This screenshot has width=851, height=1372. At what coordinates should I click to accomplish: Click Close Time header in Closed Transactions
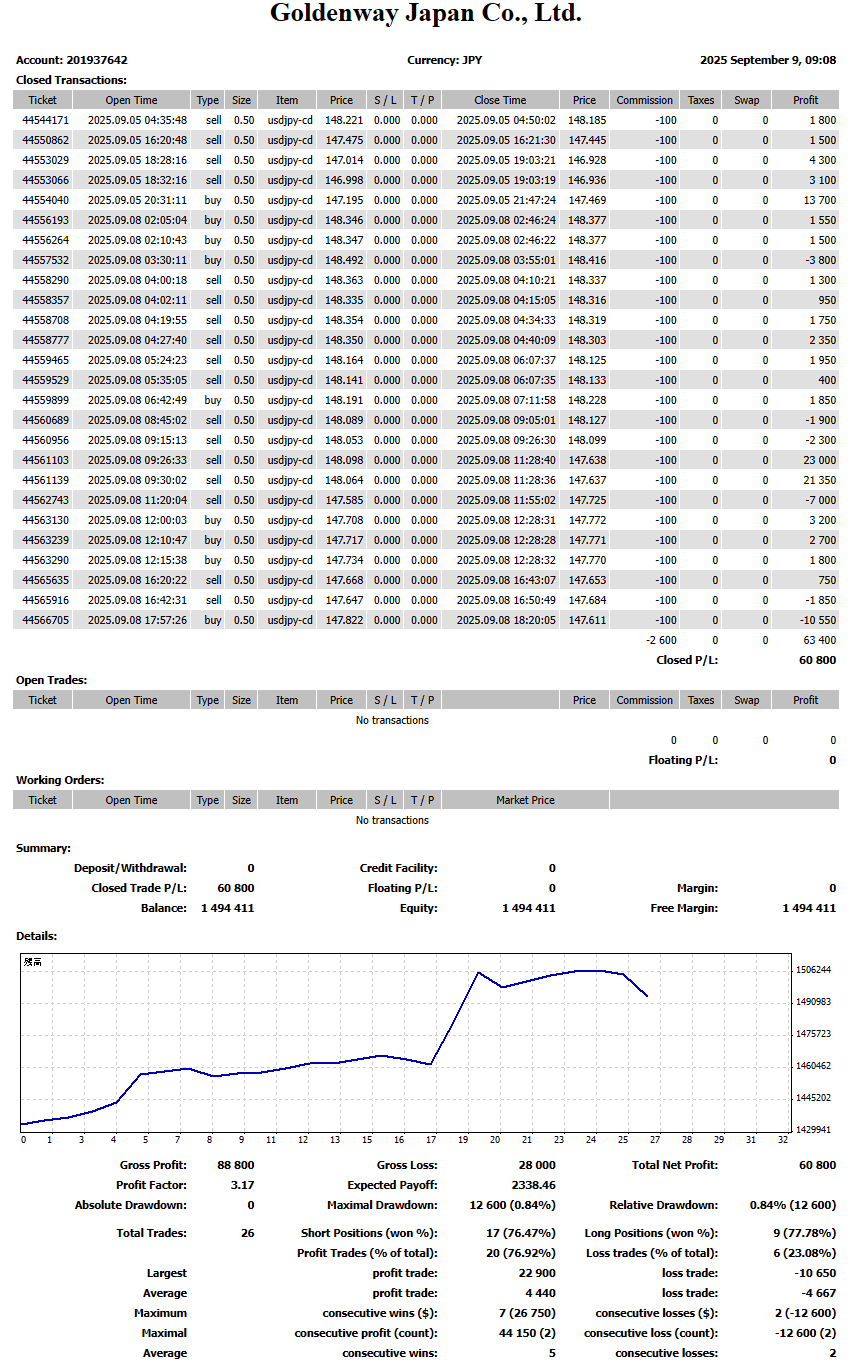[x=500, y=100]
